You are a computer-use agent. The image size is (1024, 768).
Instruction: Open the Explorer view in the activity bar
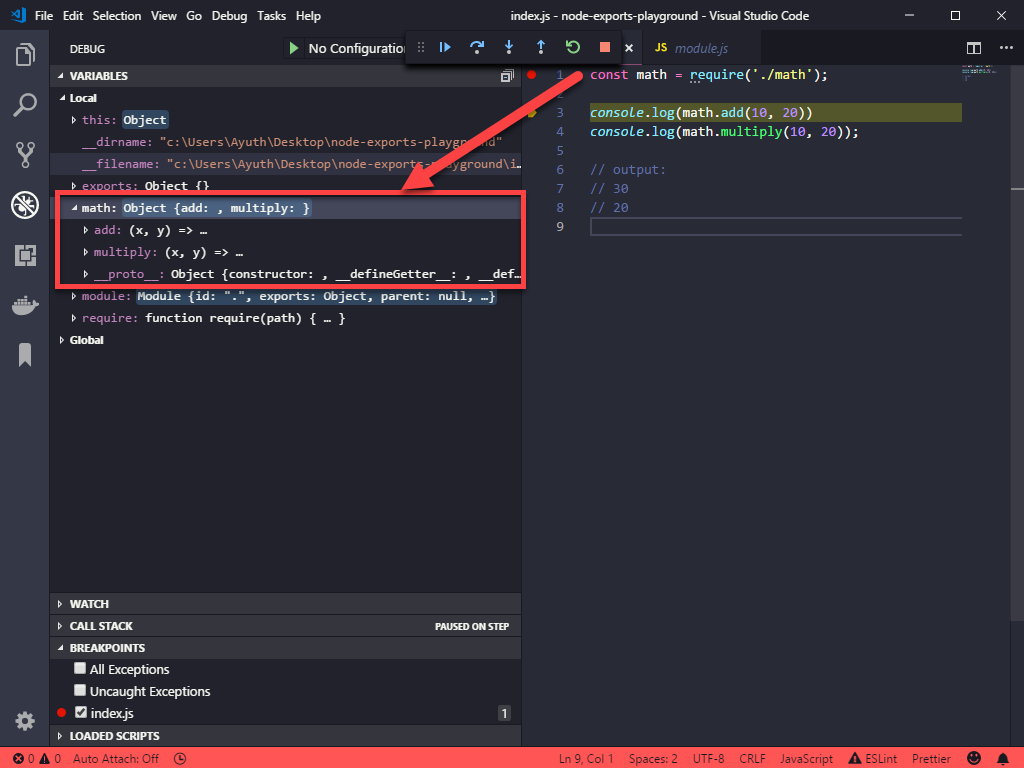(x=25, y=54)
